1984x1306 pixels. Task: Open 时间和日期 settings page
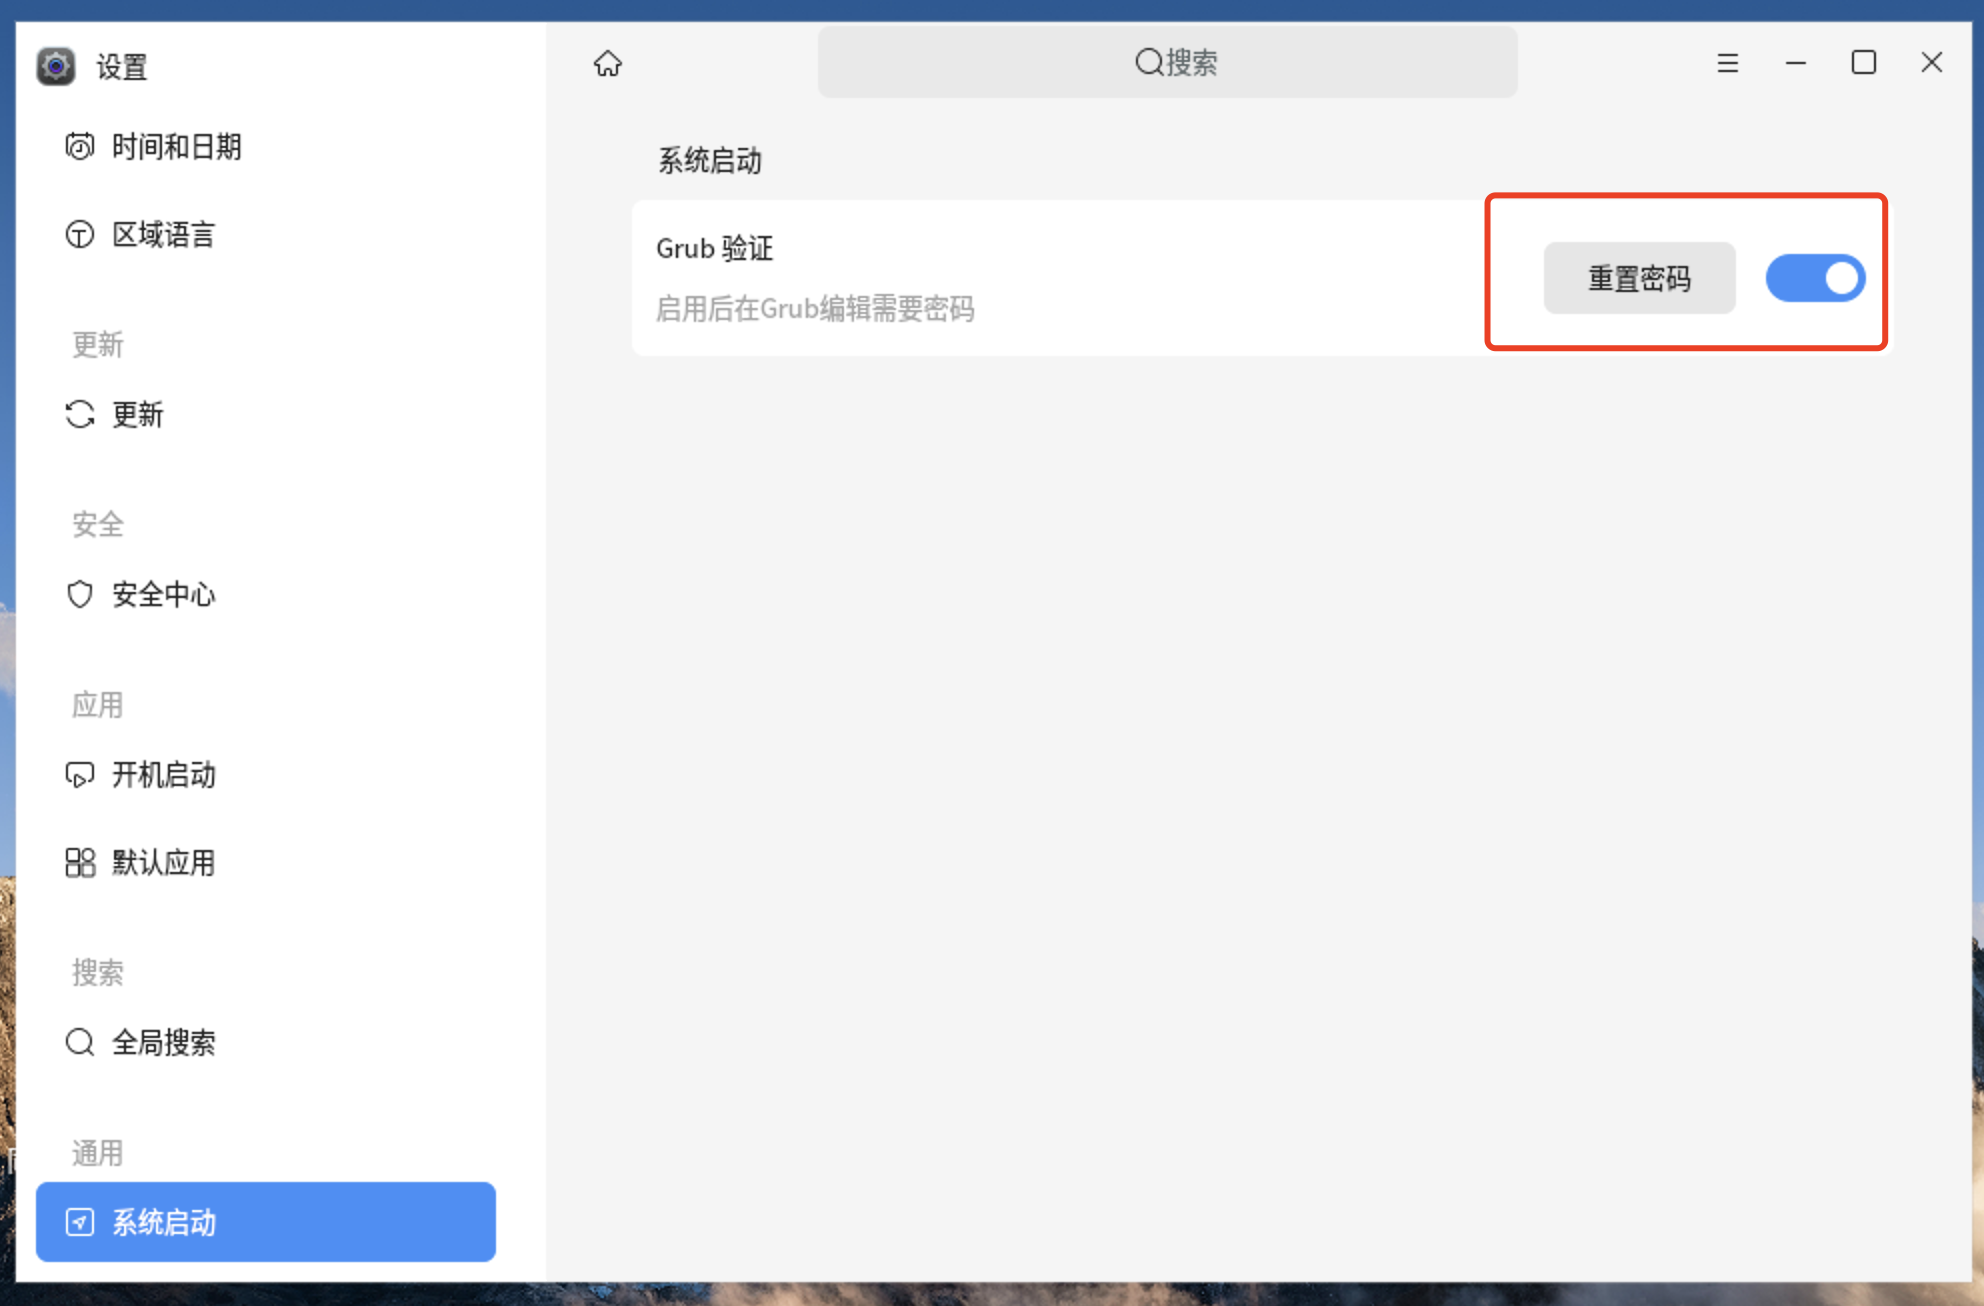point(176,147)
